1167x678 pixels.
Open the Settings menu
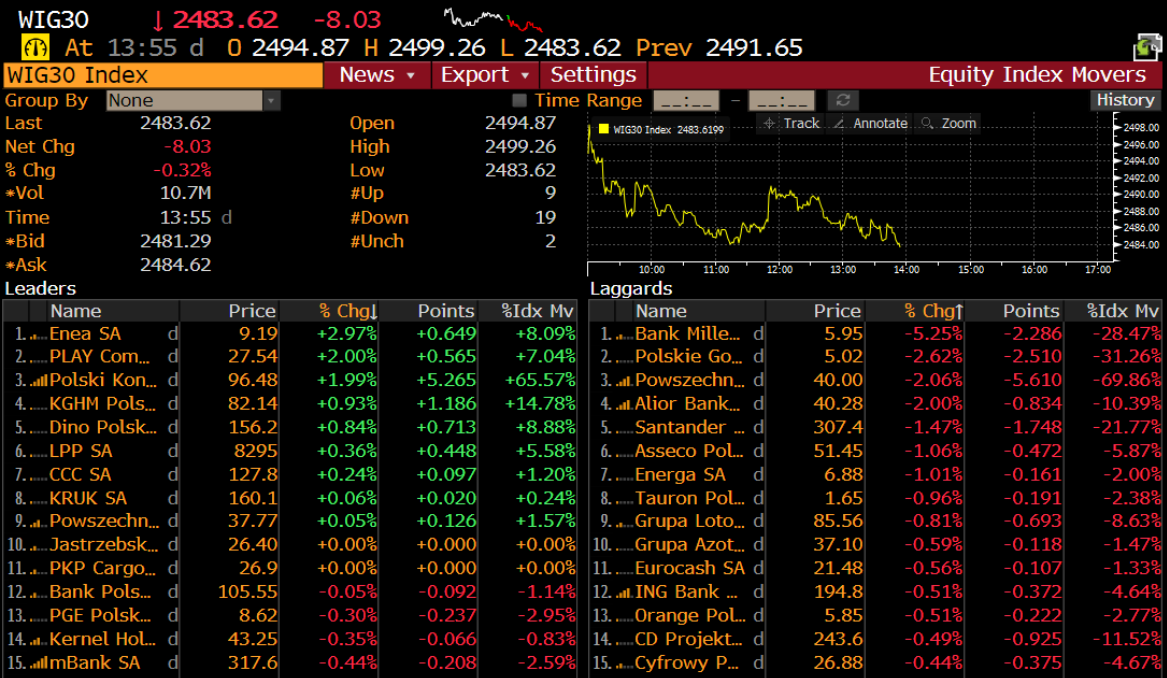(593, 75)
